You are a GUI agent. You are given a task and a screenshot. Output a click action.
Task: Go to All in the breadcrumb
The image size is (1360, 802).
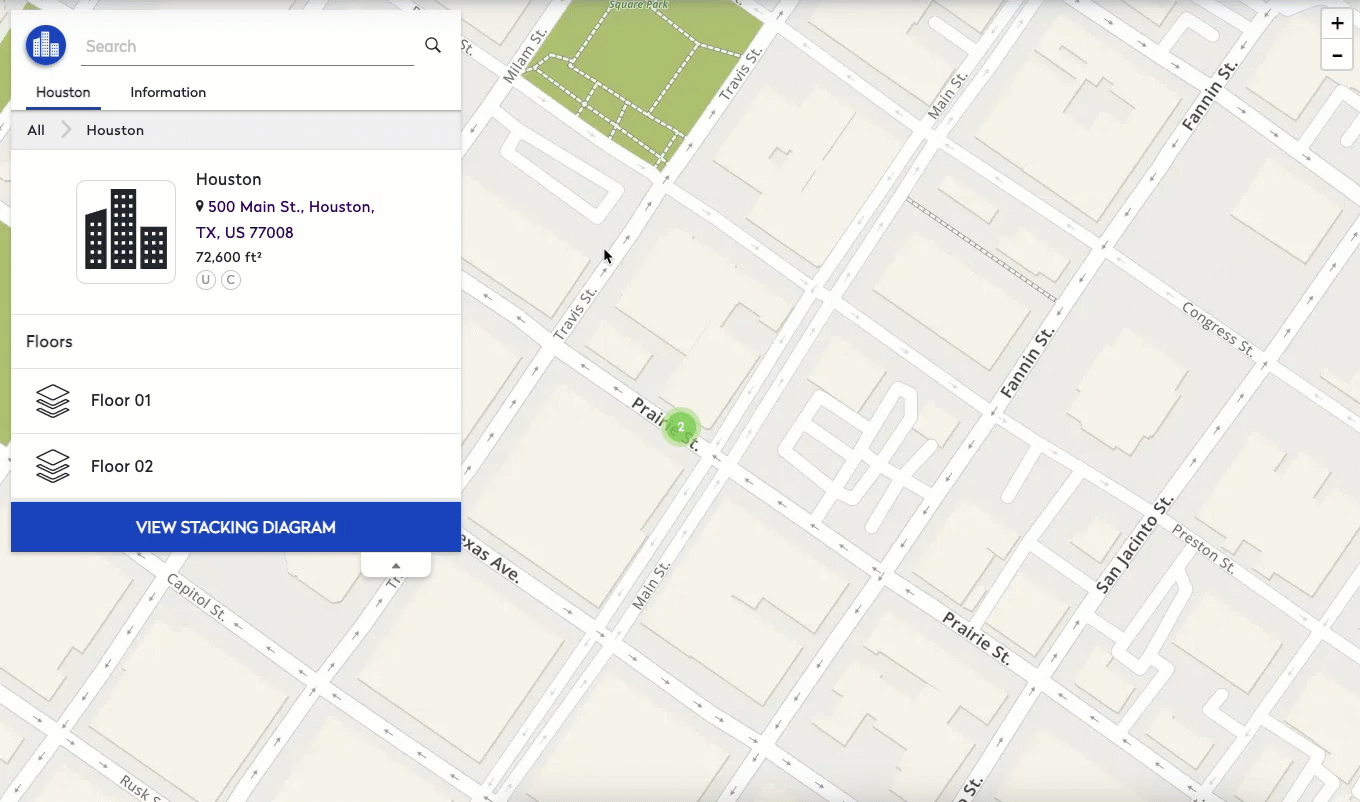tap(36, 130)
